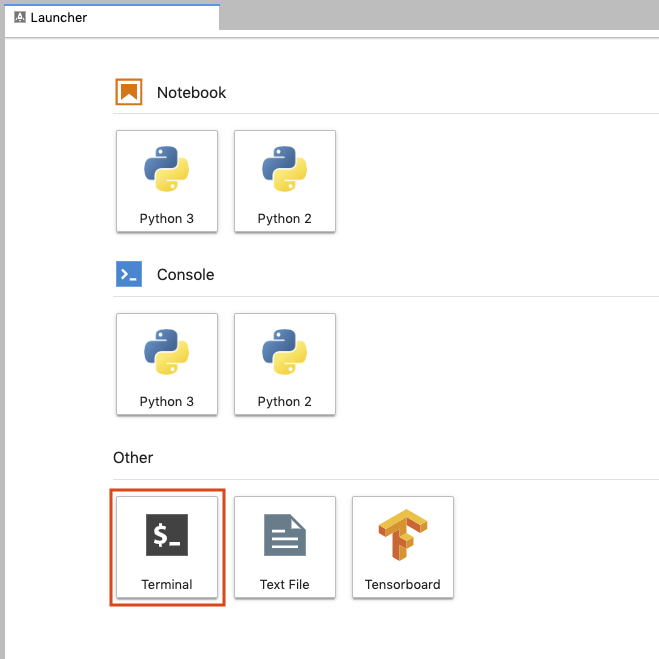Image resolution: width=659 pixels, height=659 pixels.
Task: Launch a Python 2 notebook
Action: coord(285,181)
